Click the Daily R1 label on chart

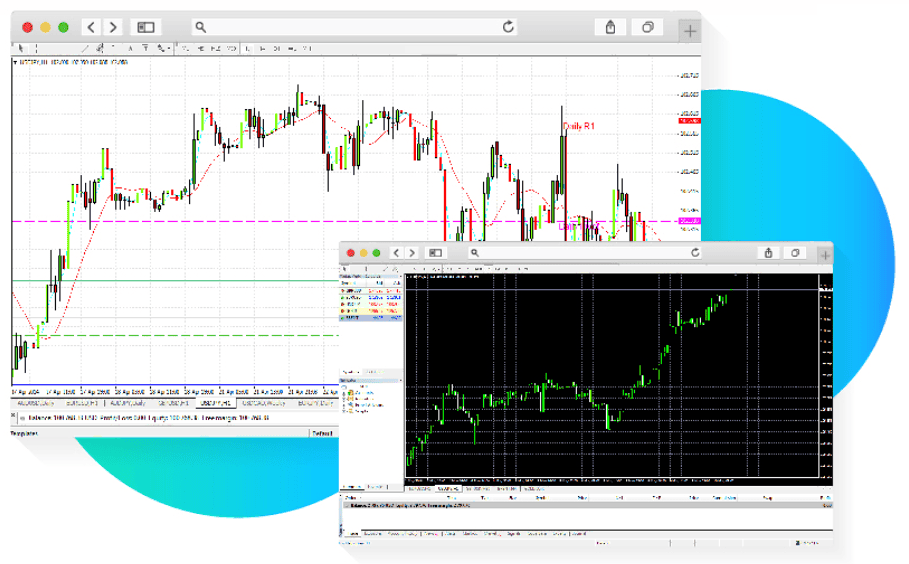pyautogui.click(x=579, y=126)
